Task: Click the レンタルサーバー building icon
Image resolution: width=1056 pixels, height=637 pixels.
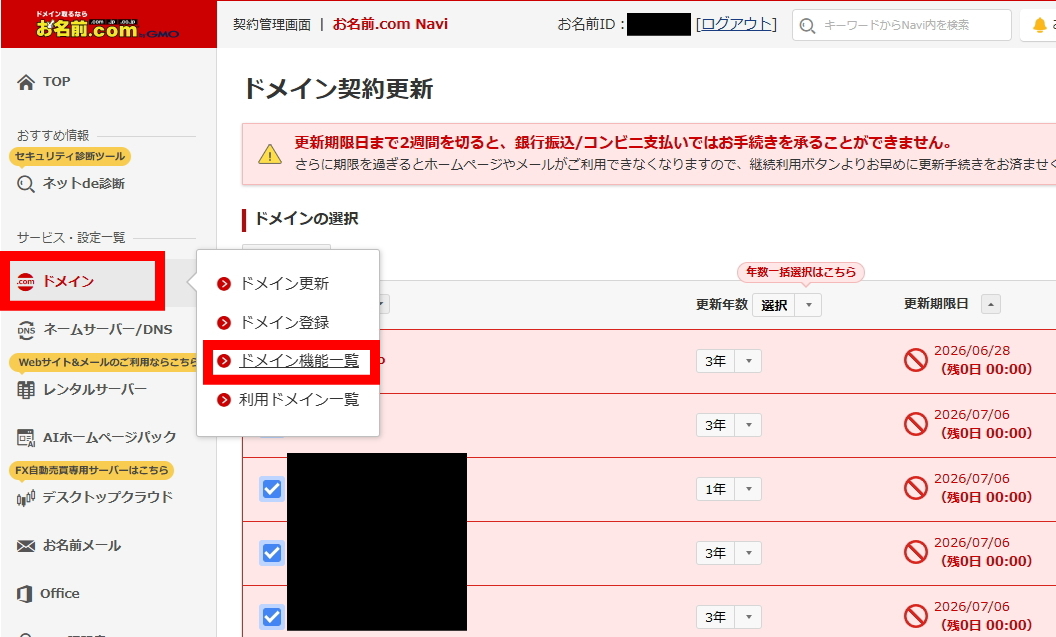Action: pyautogui.click(x=26, y=390)
